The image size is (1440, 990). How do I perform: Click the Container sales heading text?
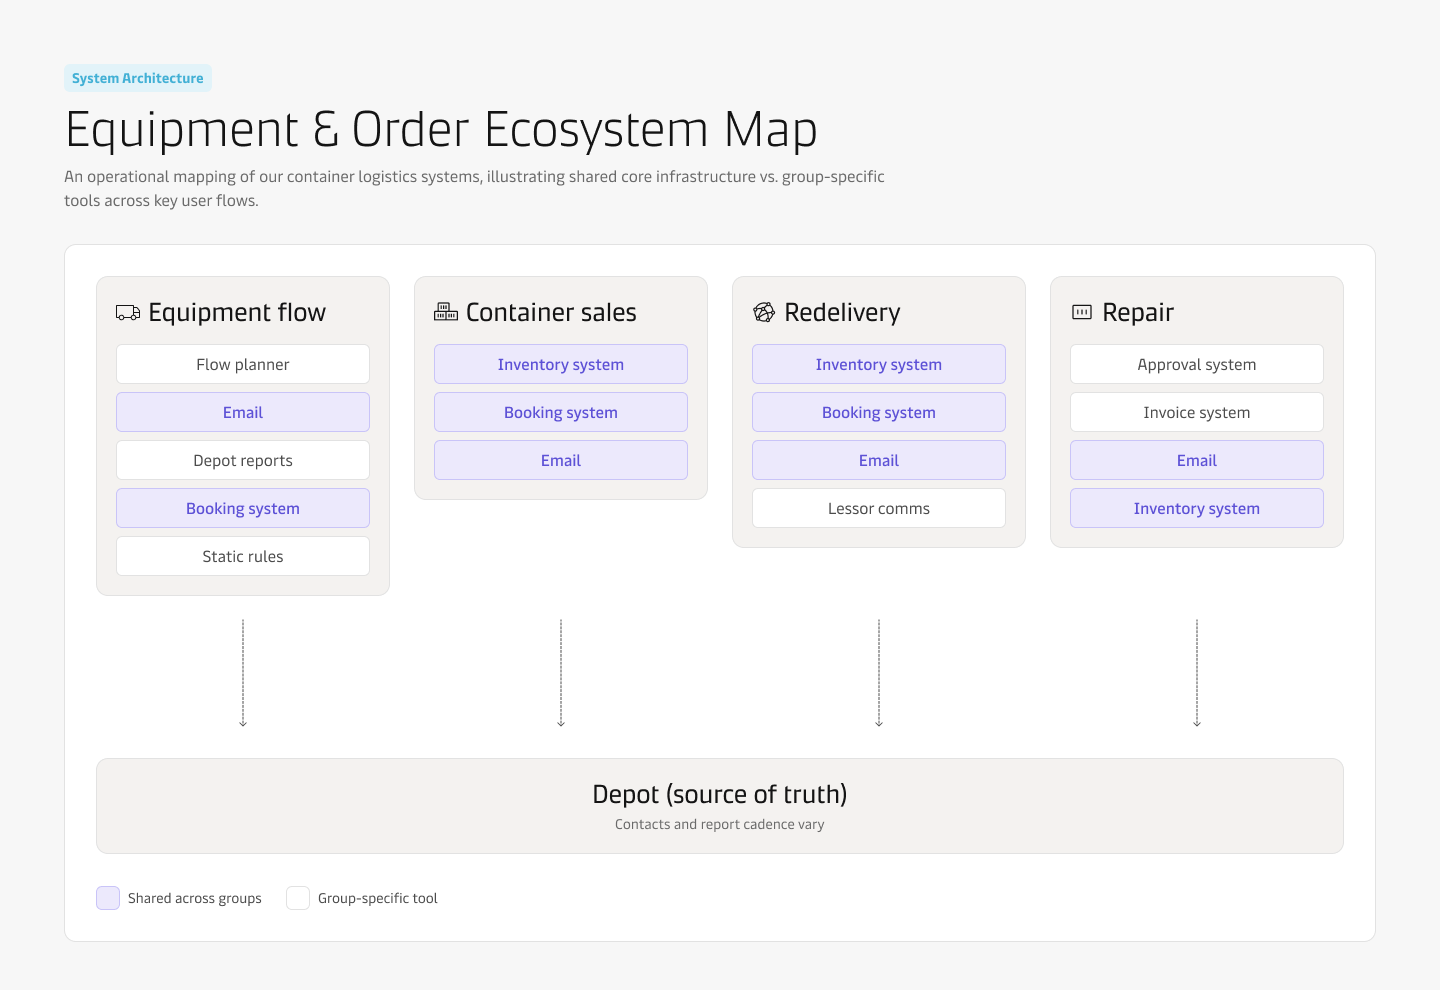click(551, 312)
